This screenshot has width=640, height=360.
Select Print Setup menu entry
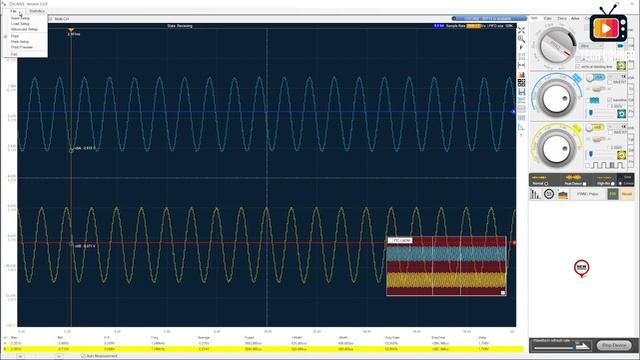[x=20, y=42]
